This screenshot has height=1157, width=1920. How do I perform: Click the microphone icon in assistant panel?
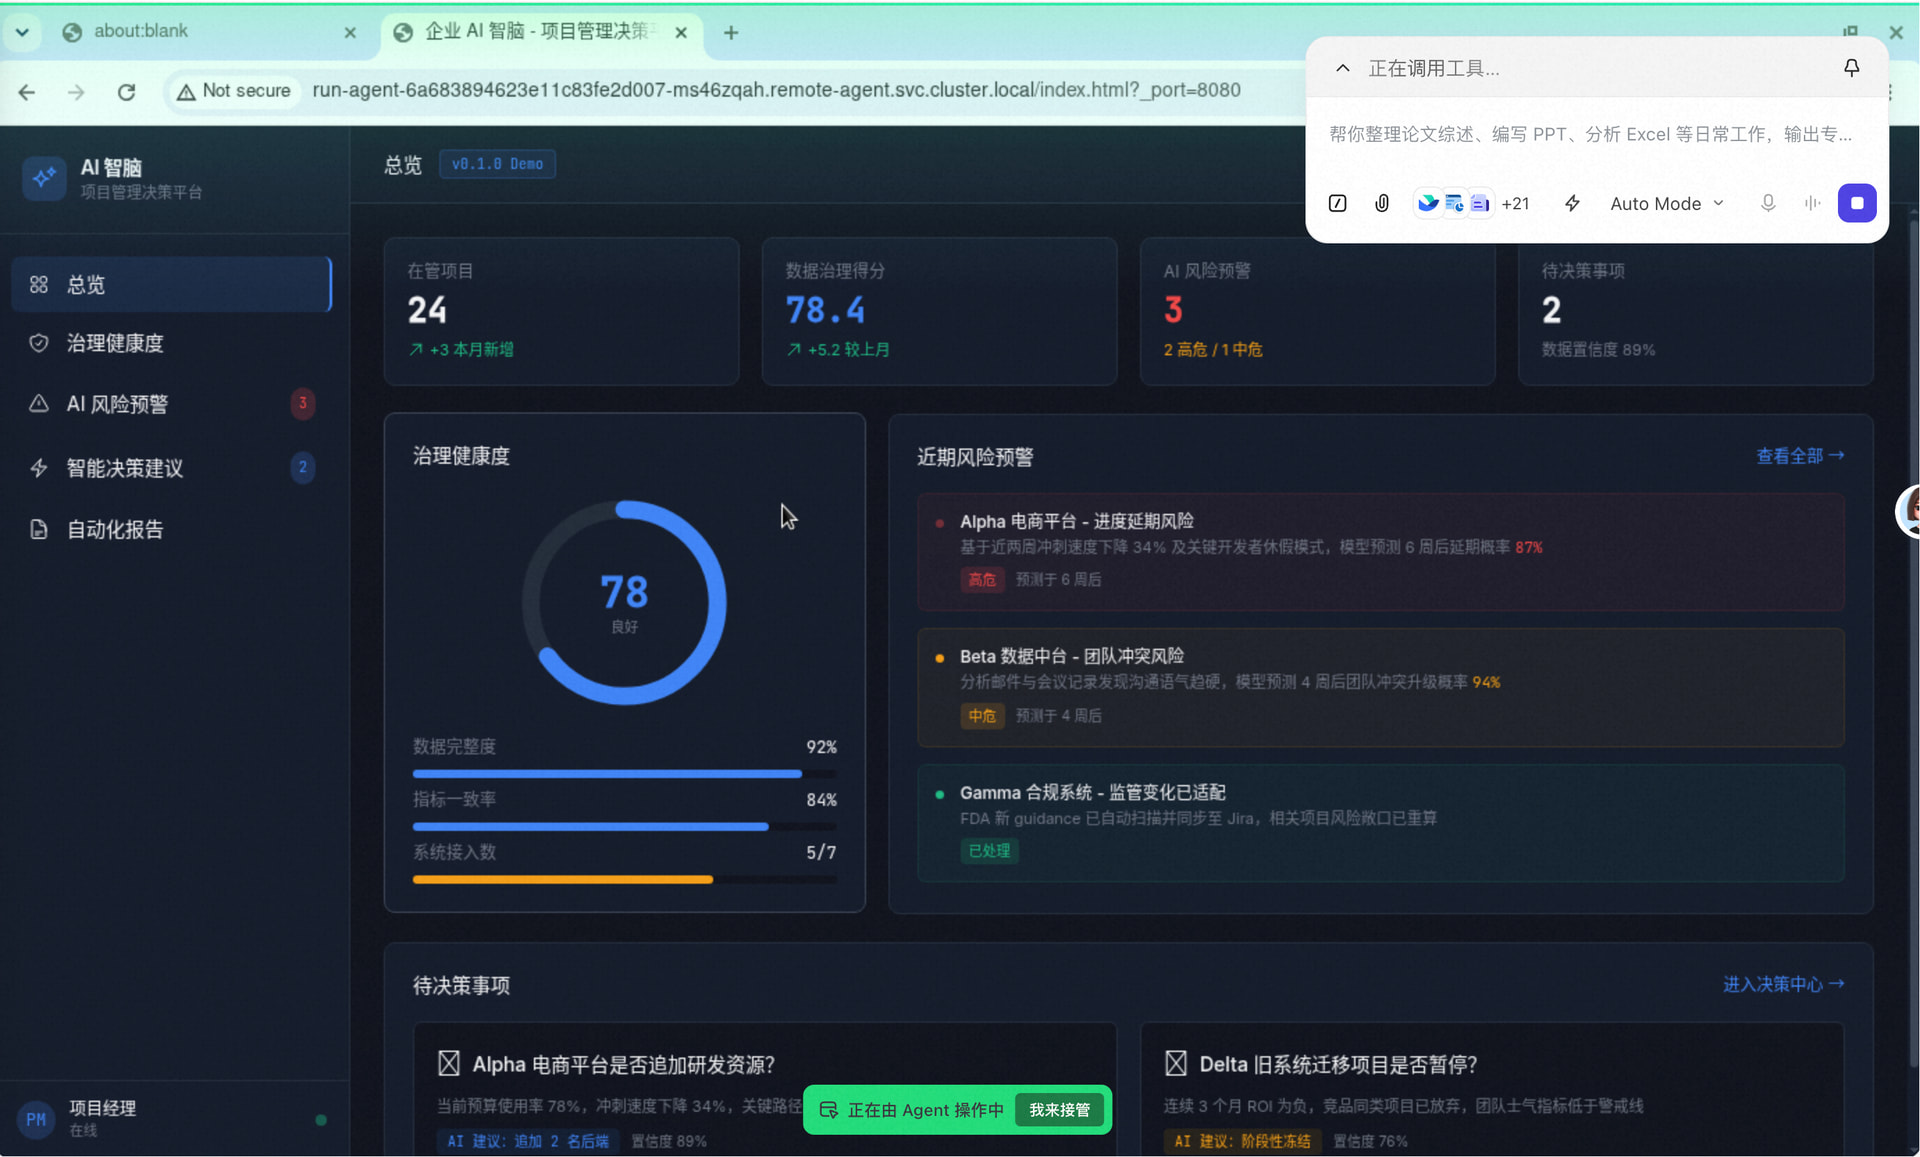click(x=1768, y=203)
